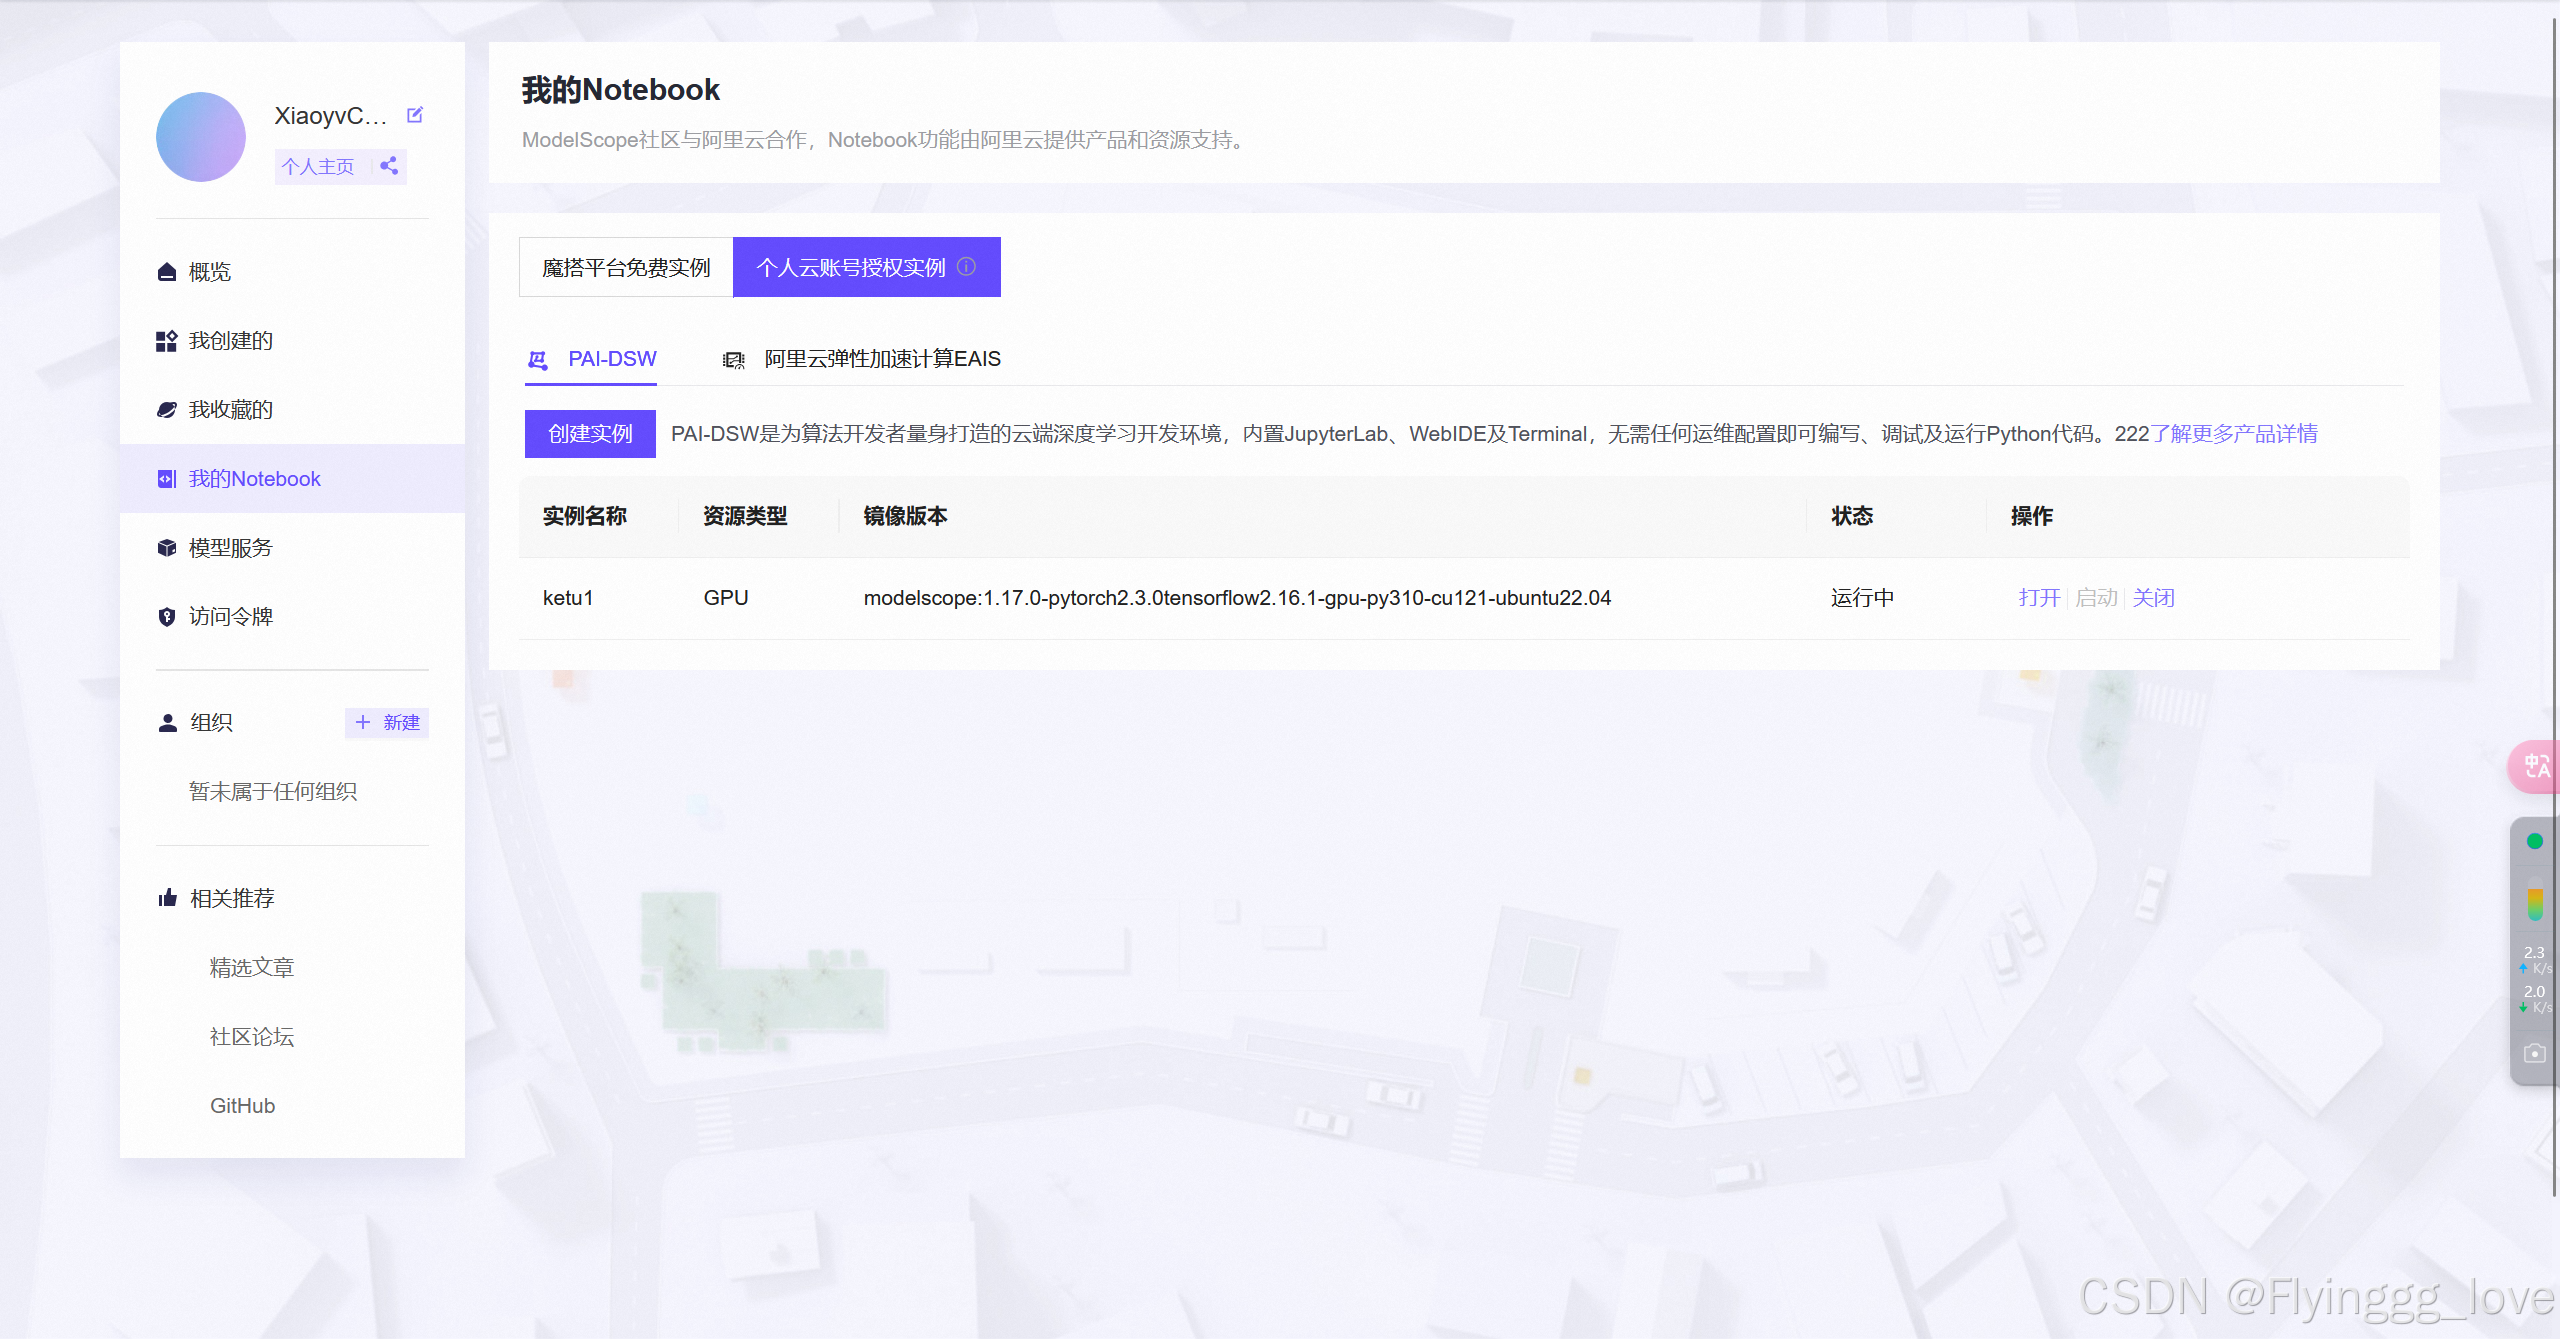This screenshot has height=1339, width=2560.
Task: Click the modelscope image version text
Action: click(1237, 598)
